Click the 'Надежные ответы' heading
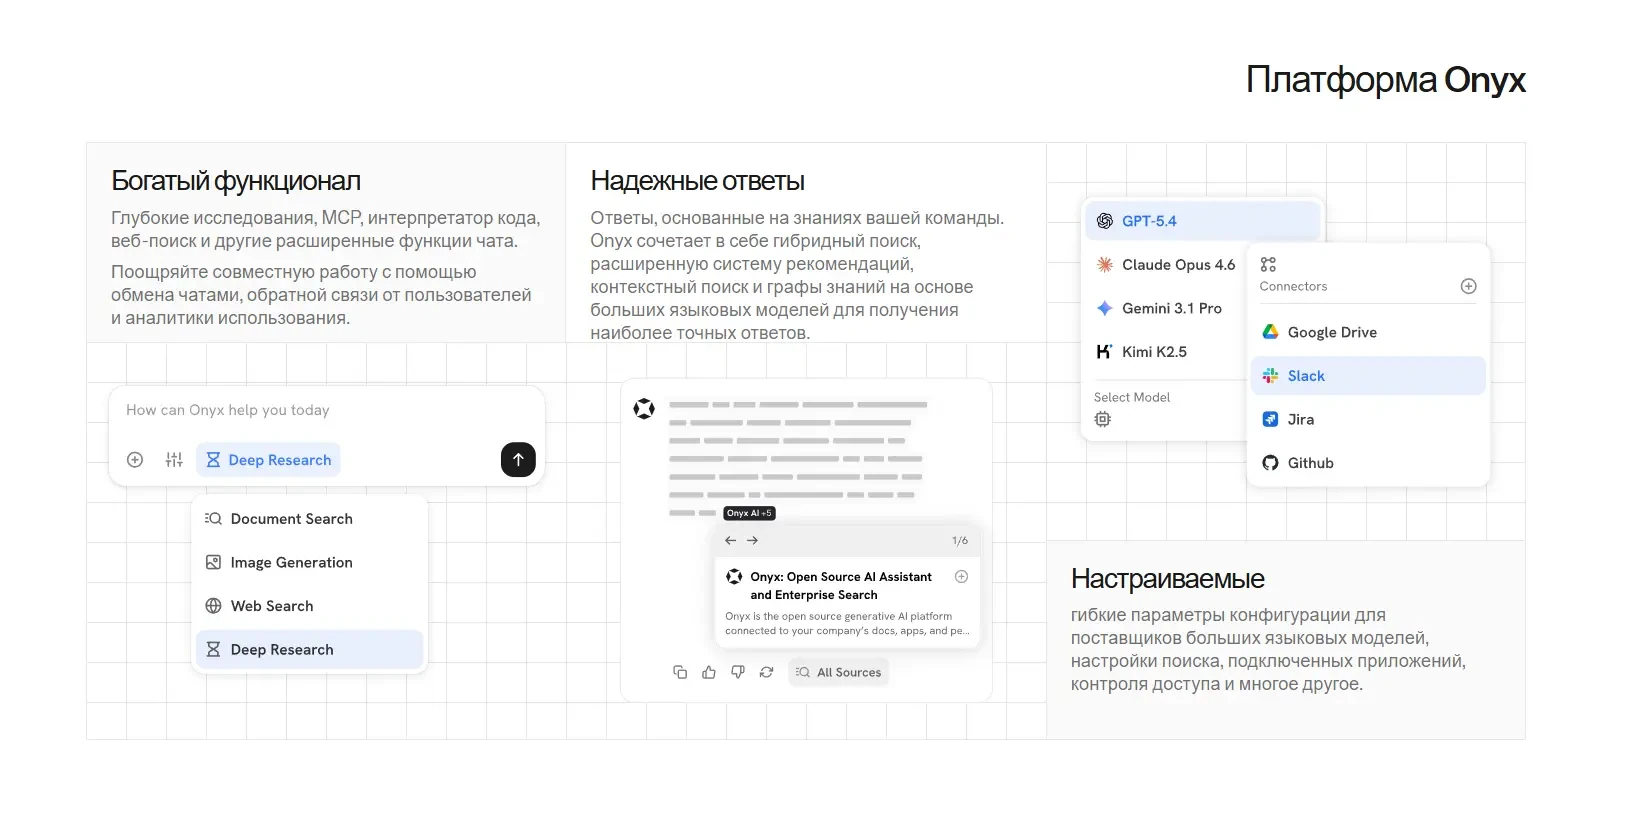 click(x=698, y=181)
